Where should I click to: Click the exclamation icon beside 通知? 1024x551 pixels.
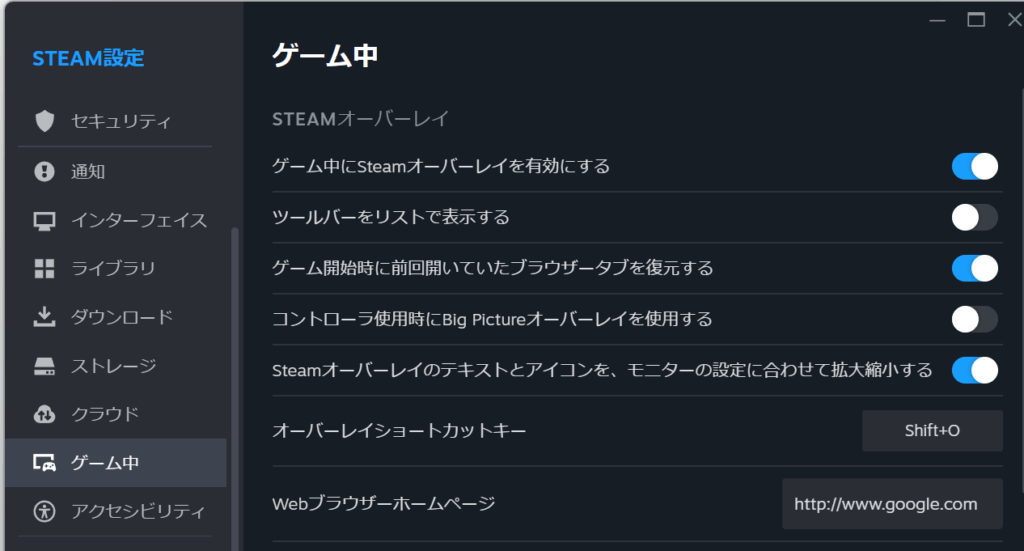[44, 171]
